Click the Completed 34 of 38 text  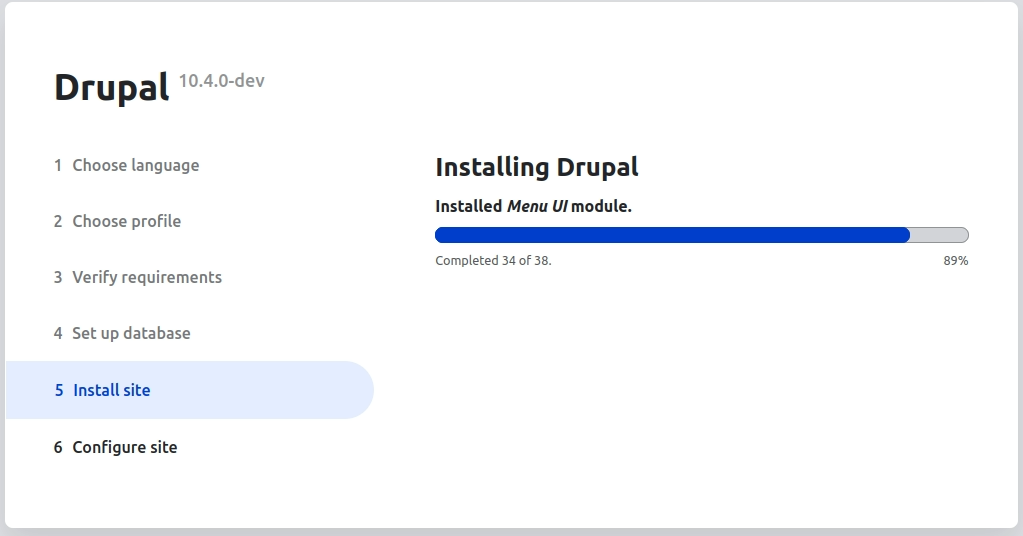coord(493,261)
